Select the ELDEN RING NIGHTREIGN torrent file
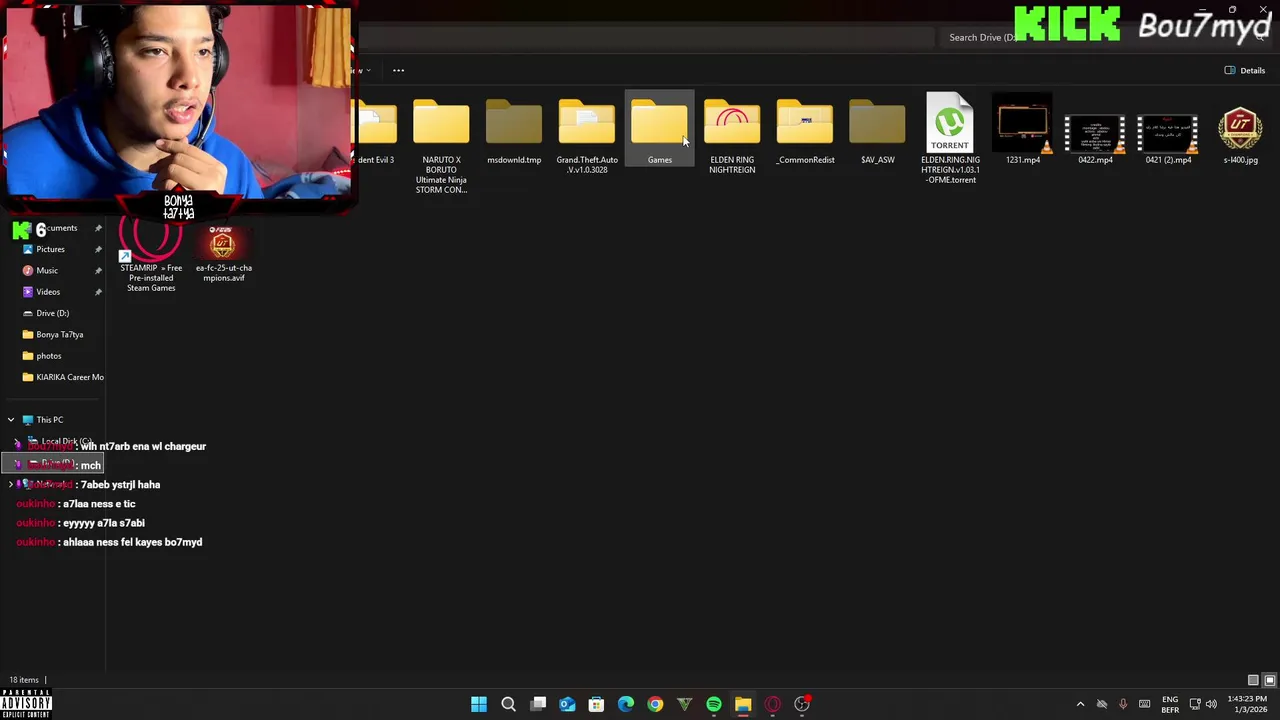Viewport: 1280px width, 720px height. click(x=950, y=140)
